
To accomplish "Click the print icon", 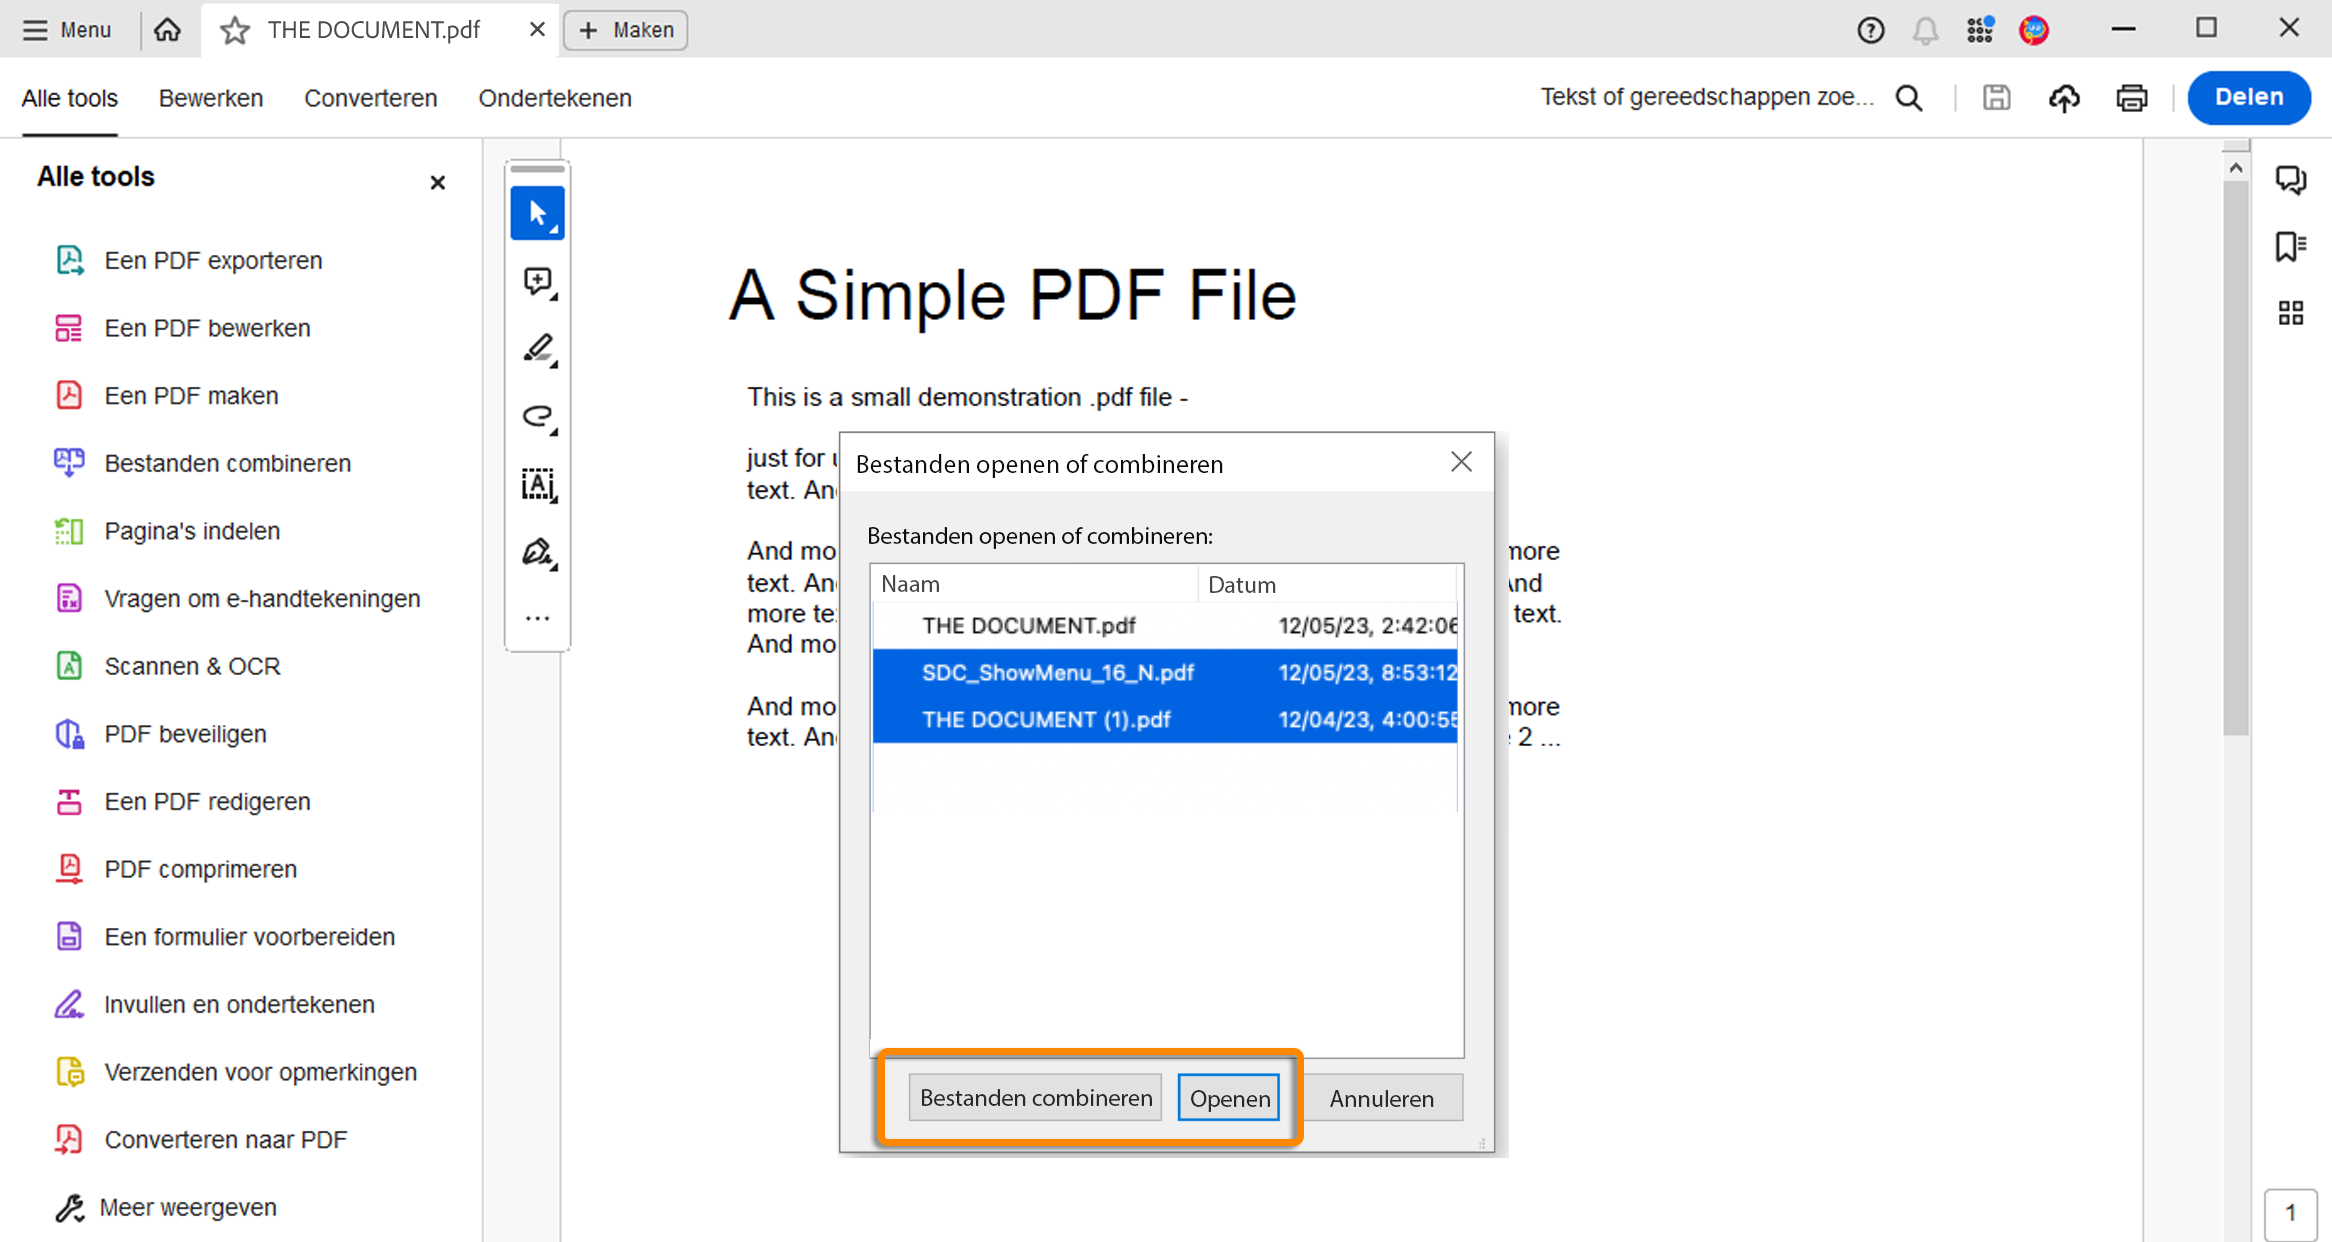I will tap(2131, 97).
